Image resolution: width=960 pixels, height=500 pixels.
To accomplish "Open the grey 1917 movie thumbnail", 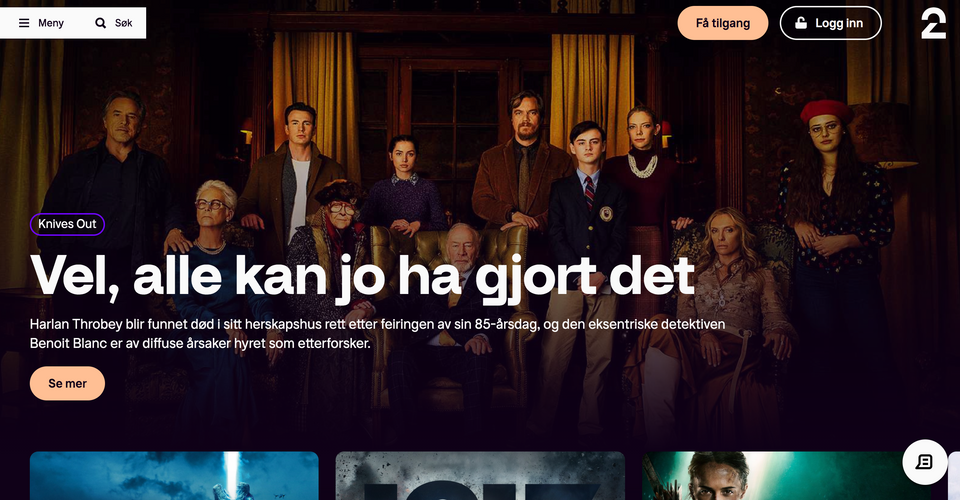I will click(480, 476).
